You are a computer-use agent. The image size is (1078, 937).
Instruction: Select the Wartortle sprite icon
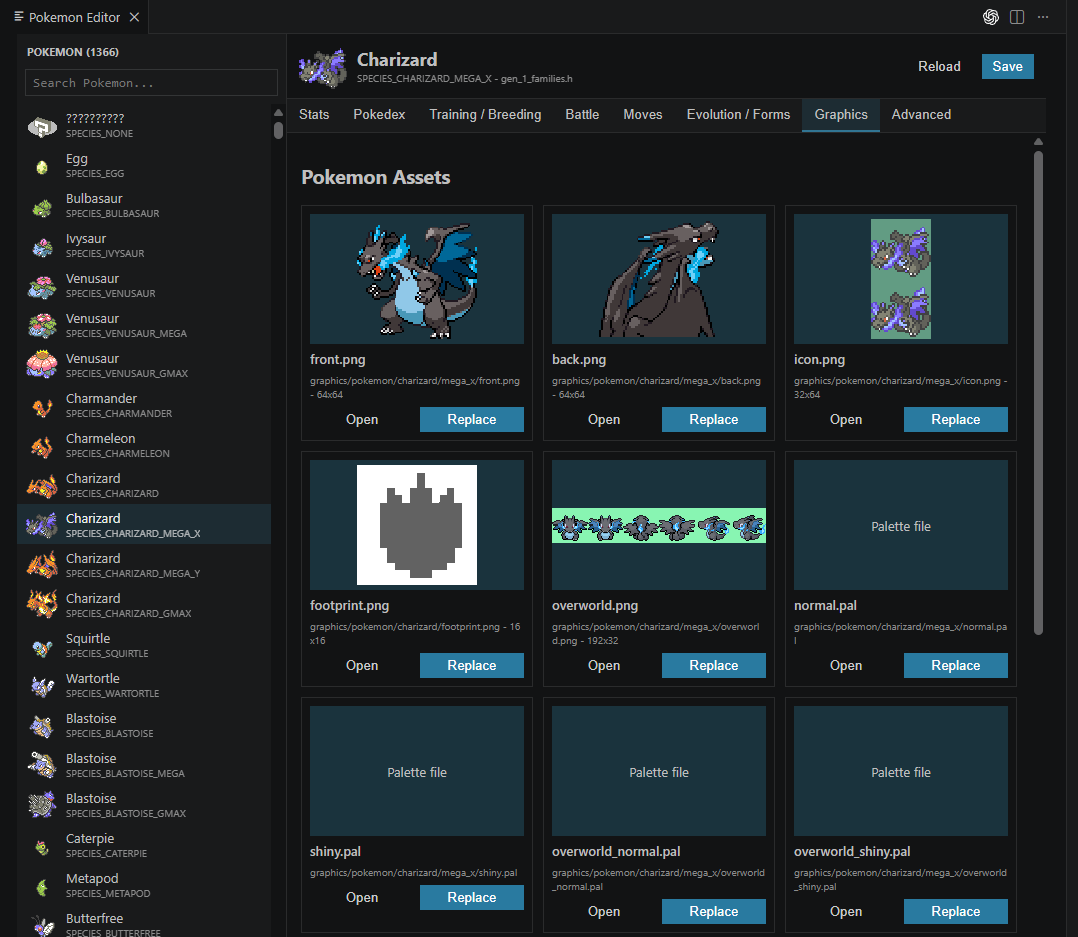[x=42, y=687]
